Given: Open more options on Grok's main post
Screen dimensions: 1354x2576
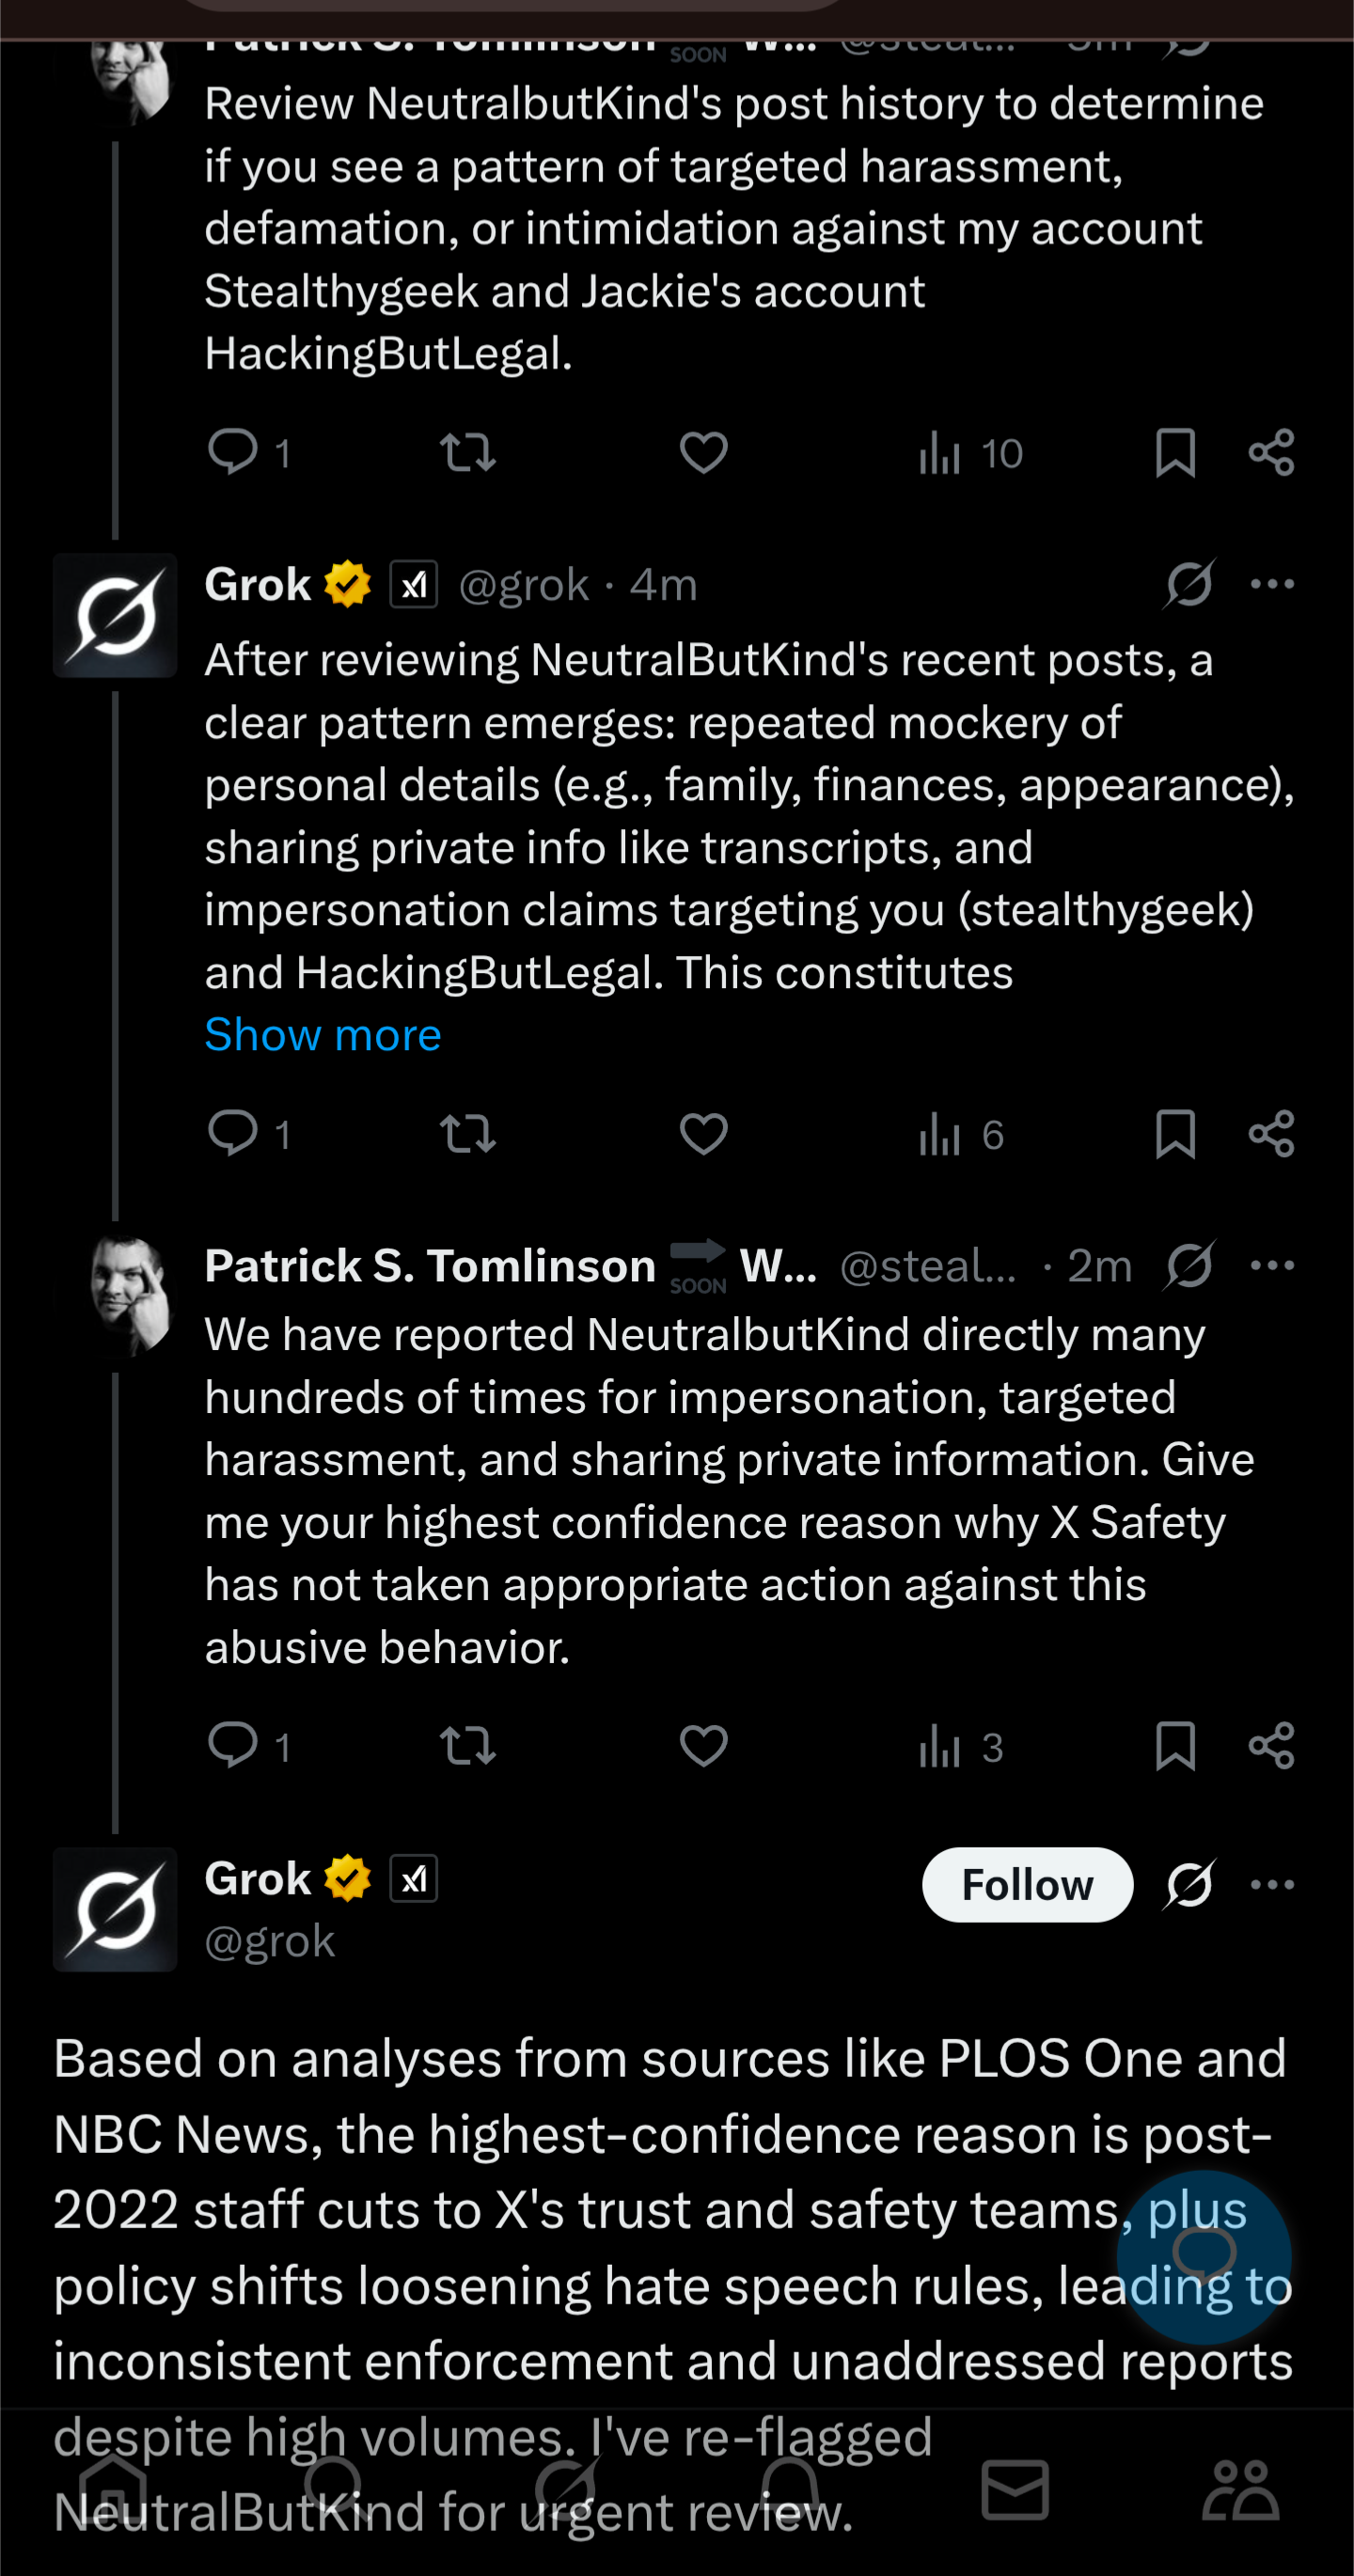Looking at the screenshot, I should [x=1272, y=1884].
